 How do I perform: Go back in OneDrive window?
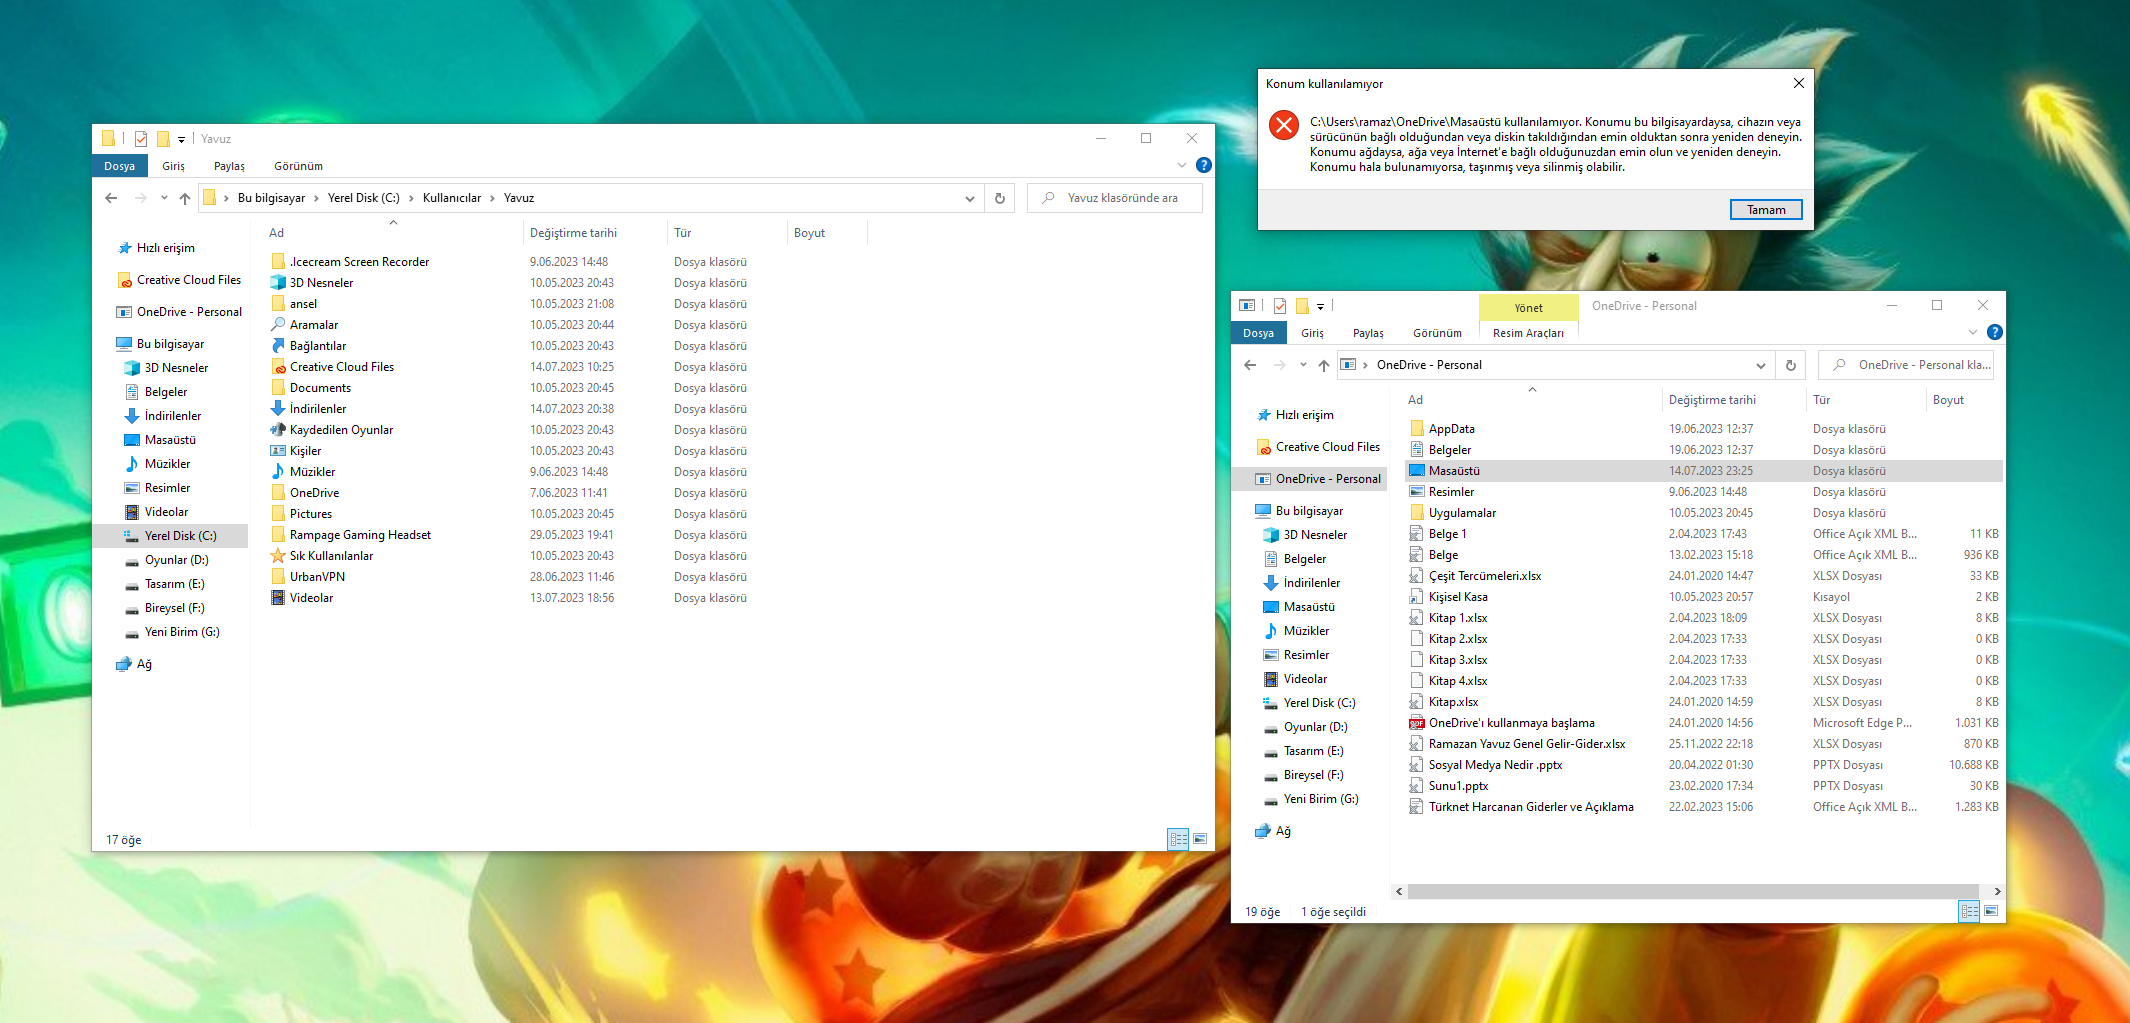click(1250, 365)
